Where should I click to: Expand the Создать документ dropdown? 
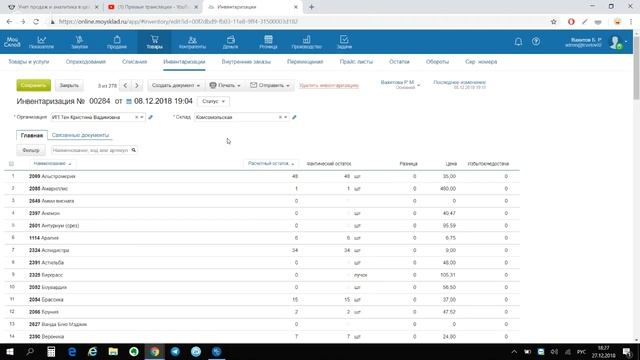point(176,85)
